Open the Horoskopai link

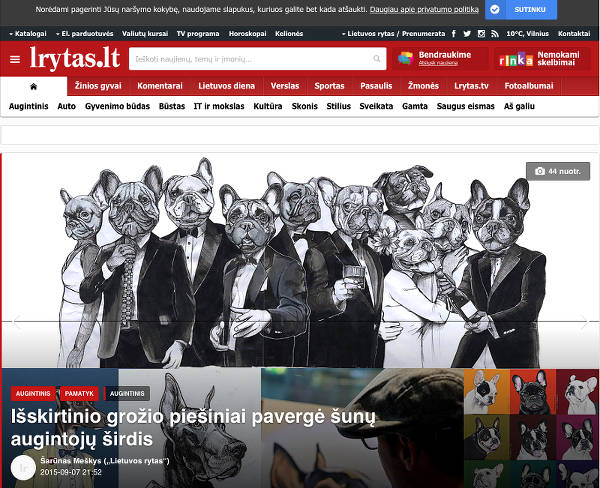pyautogui.click(x=248, y=34)
